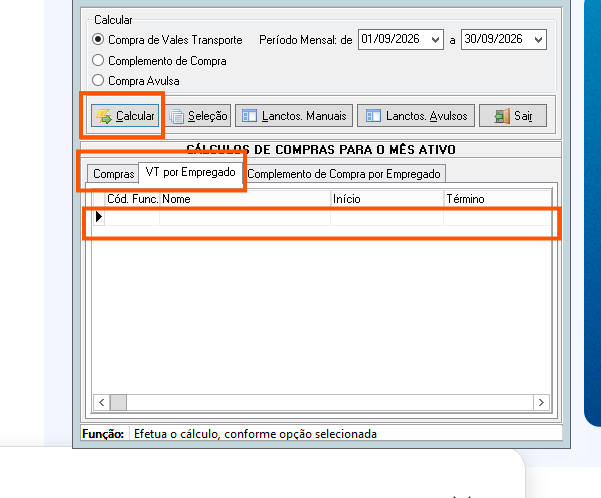Open start date 01/09/2026 dropdown arrow
Screen dimensions: 601x498
pos(435,39)
